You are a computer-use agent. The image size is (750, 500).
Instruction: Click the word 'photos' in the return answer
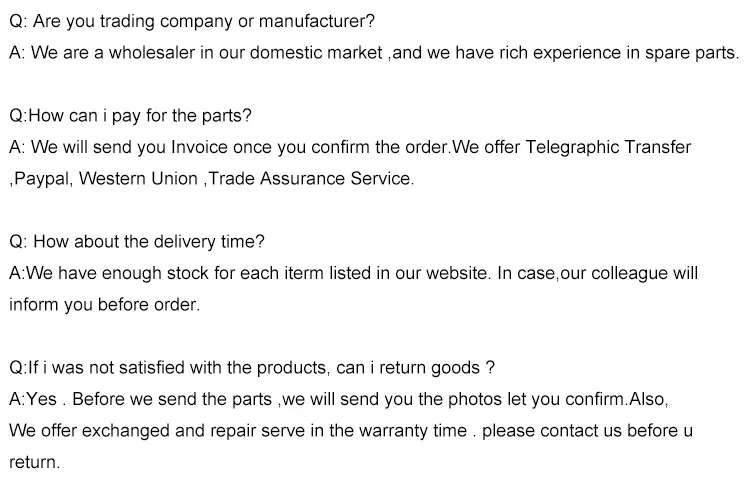tap(474, 400)
